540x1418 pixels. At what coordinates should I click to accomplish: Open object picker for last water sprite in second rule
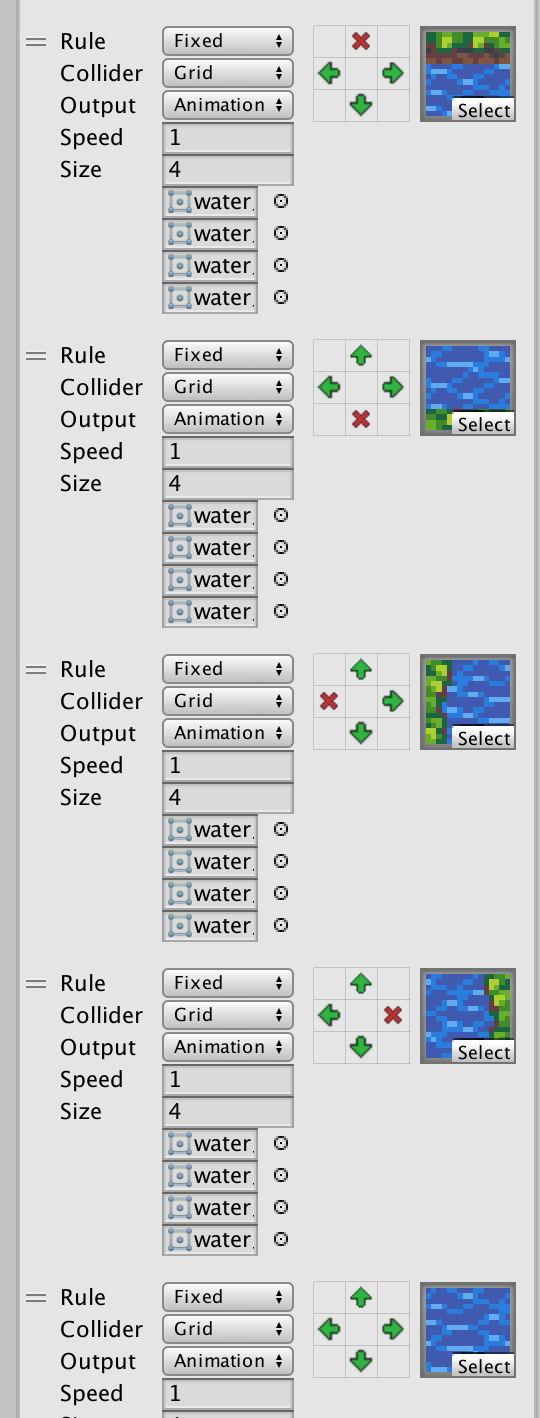pyautogui.click(x=281, y=611)
